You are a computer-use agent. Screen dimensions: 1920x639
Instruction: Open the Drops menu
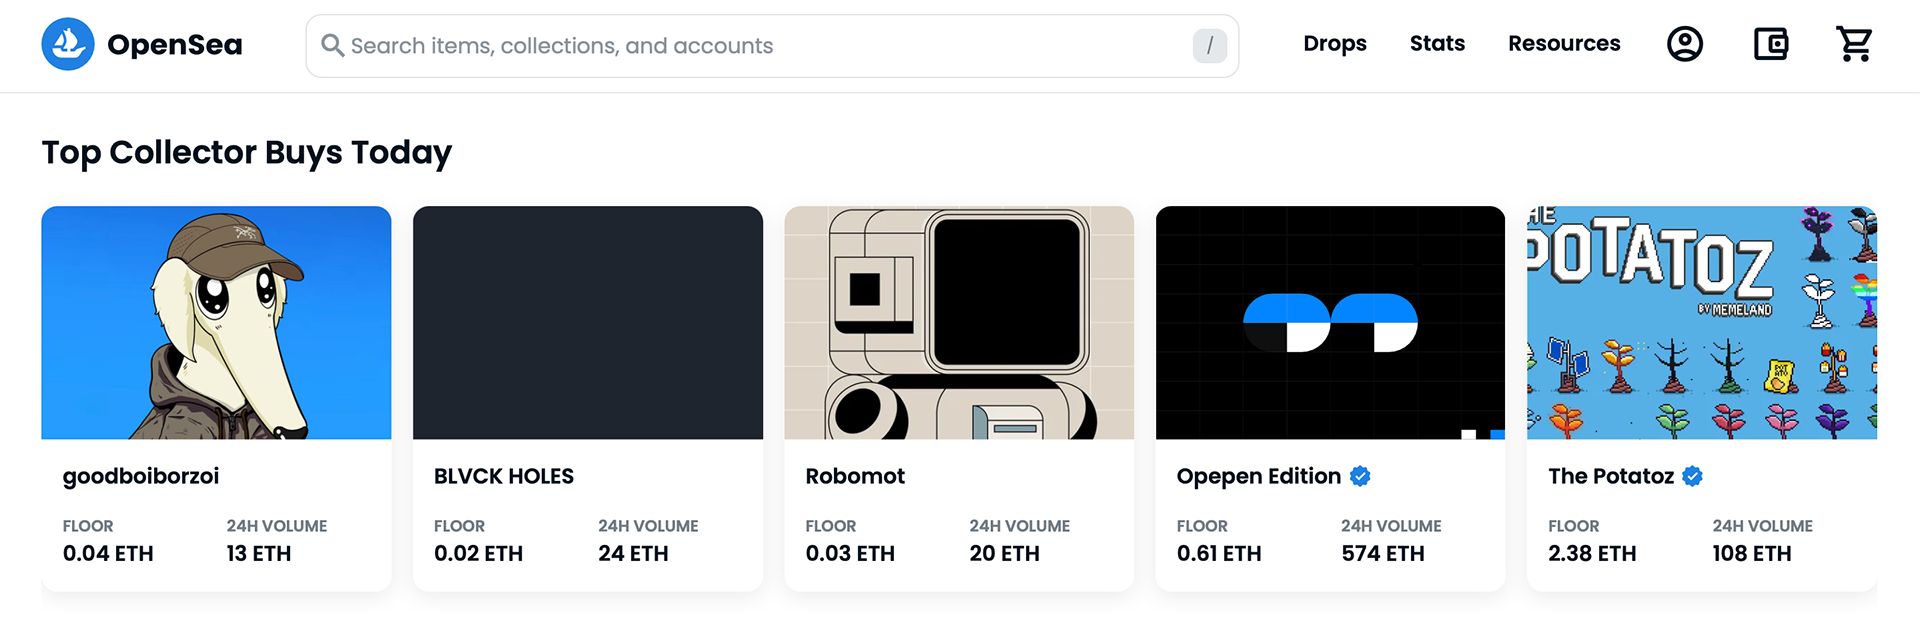(1334, 44)
